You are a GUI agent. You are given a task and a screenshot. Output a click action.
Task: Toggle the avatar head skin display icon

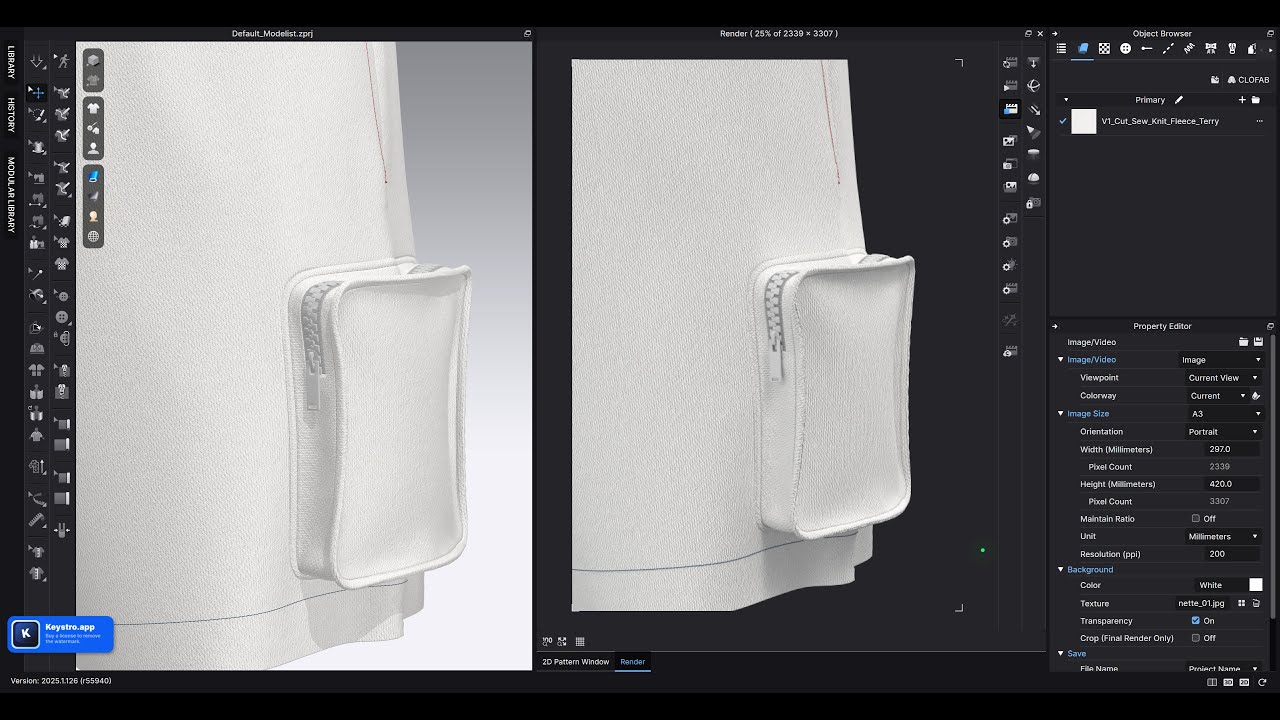click(93, 216)
